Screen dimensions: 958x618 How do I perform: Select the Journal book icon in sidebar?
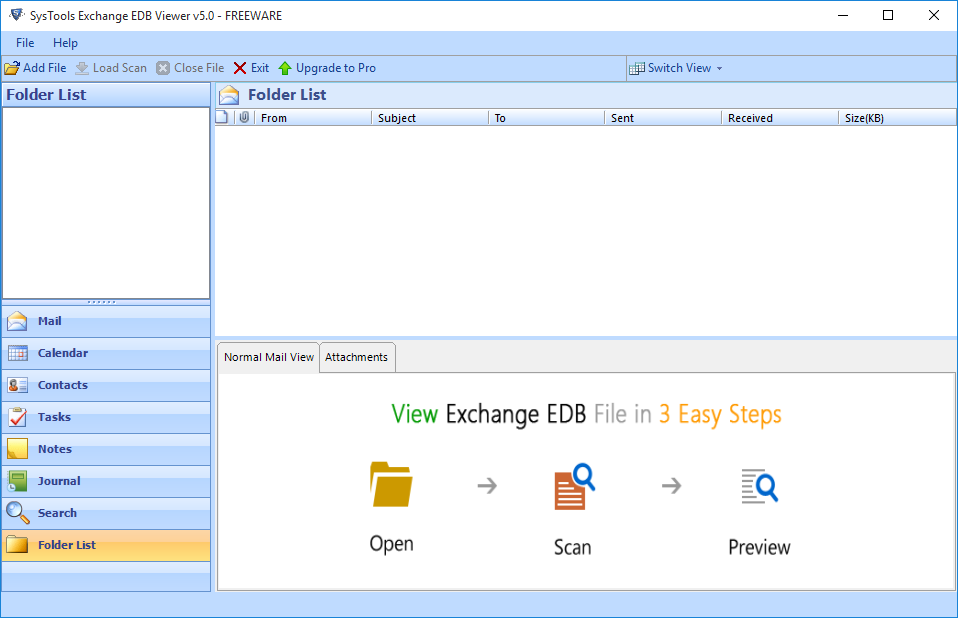pyautogui.click(x=18, y=481)
